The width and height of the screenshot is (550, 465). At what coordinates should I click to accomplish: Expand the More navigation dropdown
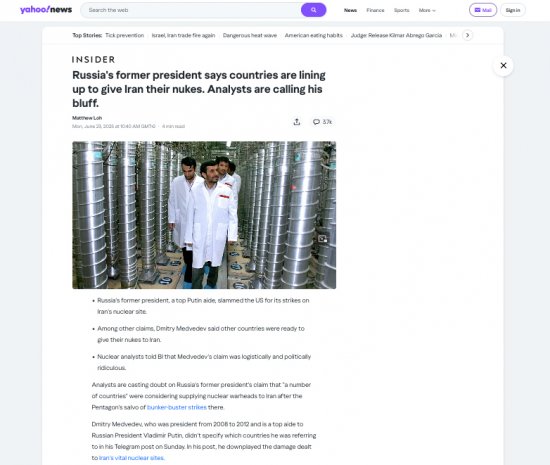tap(427, 10)
